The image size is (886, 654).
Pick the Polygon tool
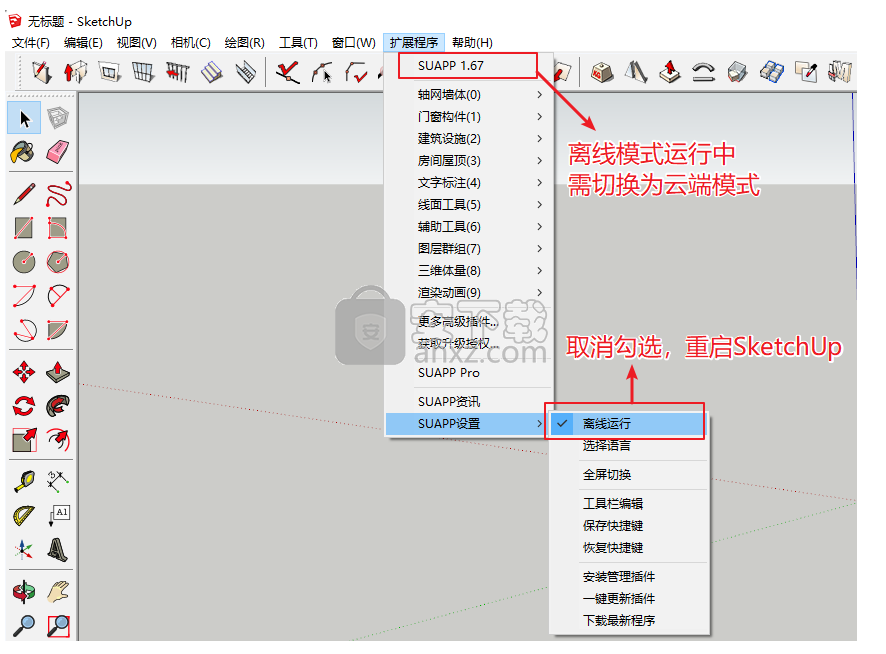click(x=58, y=262)
